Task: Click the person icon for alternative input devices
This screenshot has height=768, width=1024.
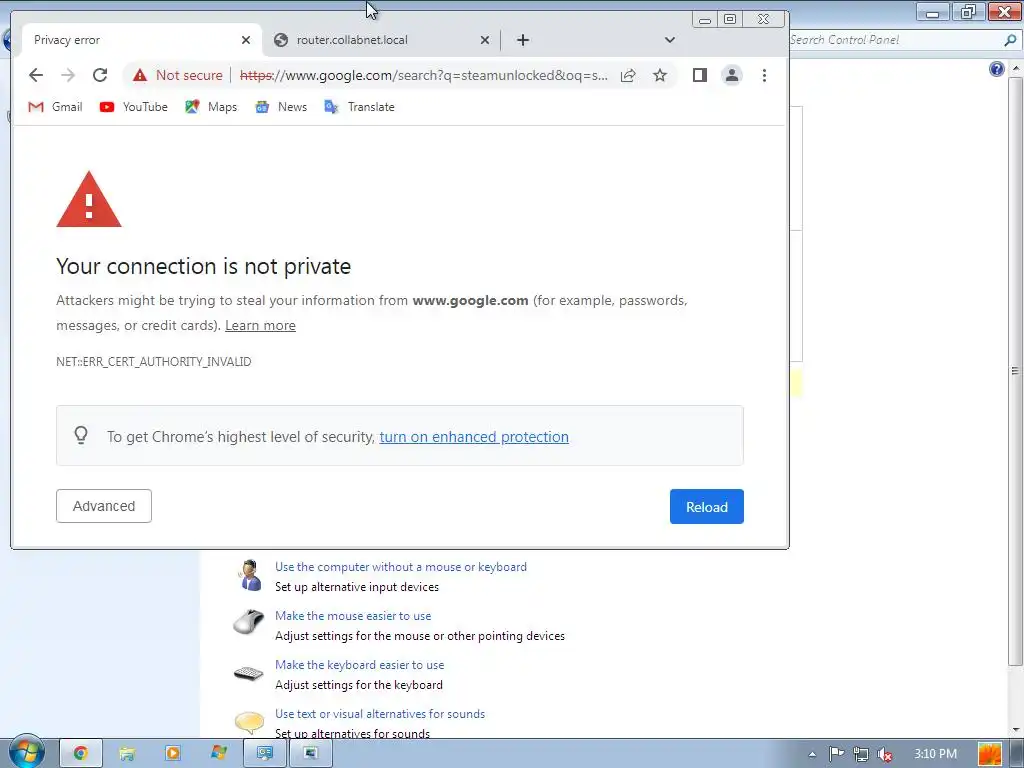Action: tap(249, 575)
